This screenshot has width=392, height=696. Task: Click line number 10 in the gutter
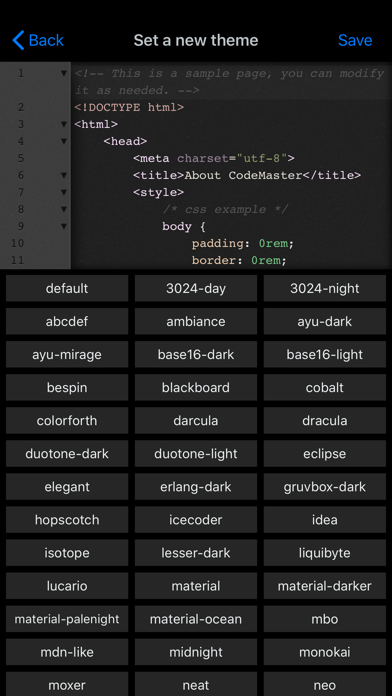pos(17,243)
